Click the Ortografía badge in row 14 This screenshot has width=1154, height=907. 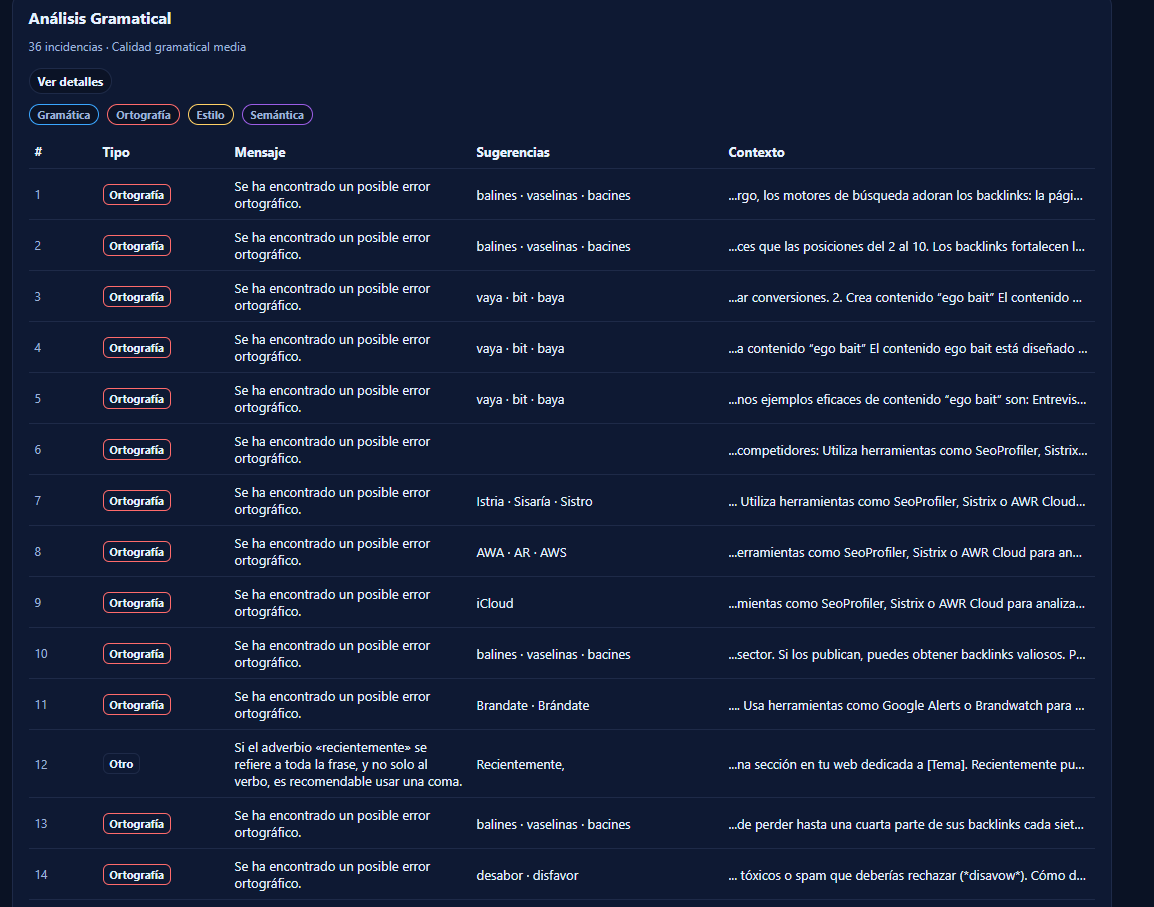point(137,875)
